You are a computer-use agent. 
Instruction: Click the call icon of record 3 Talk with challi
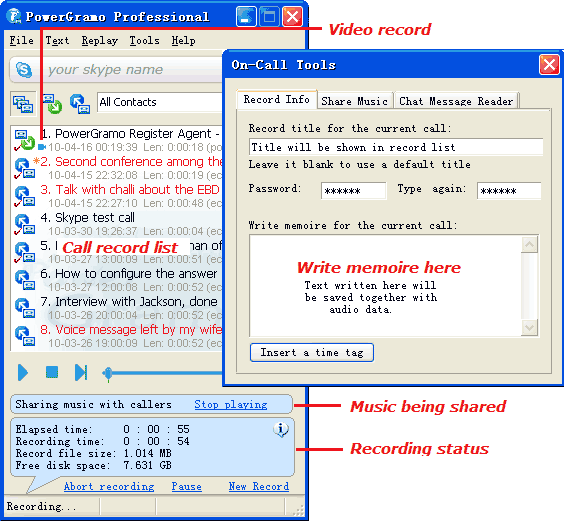click(x=24, y=196)
